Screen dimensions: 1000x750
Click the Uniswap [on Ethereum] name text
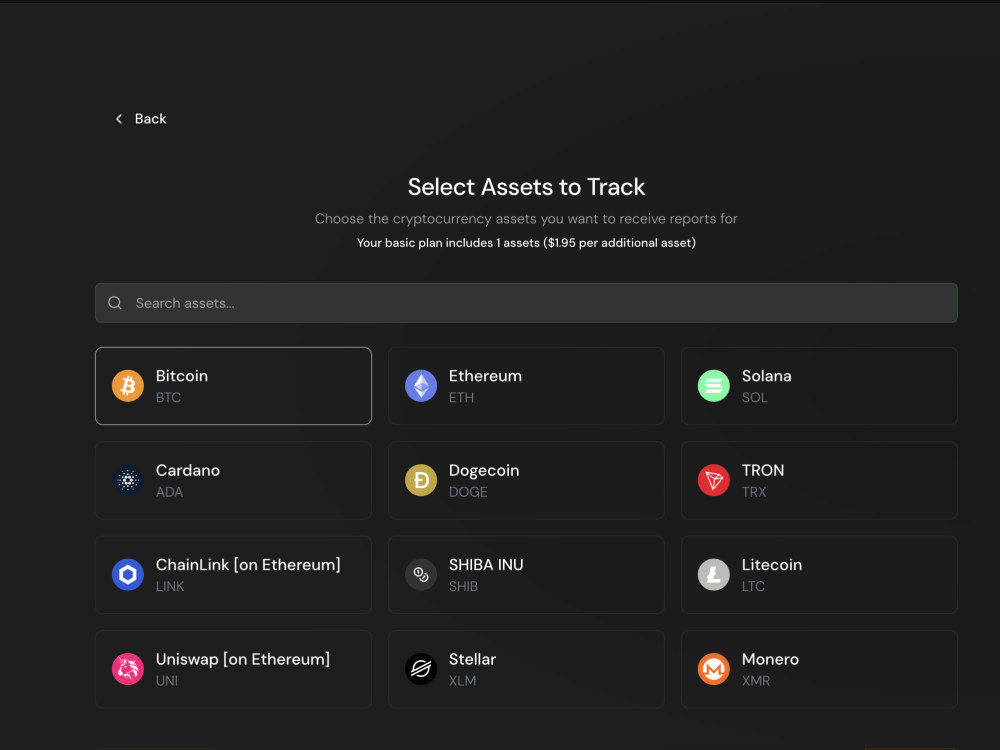(x=243, y=659)
